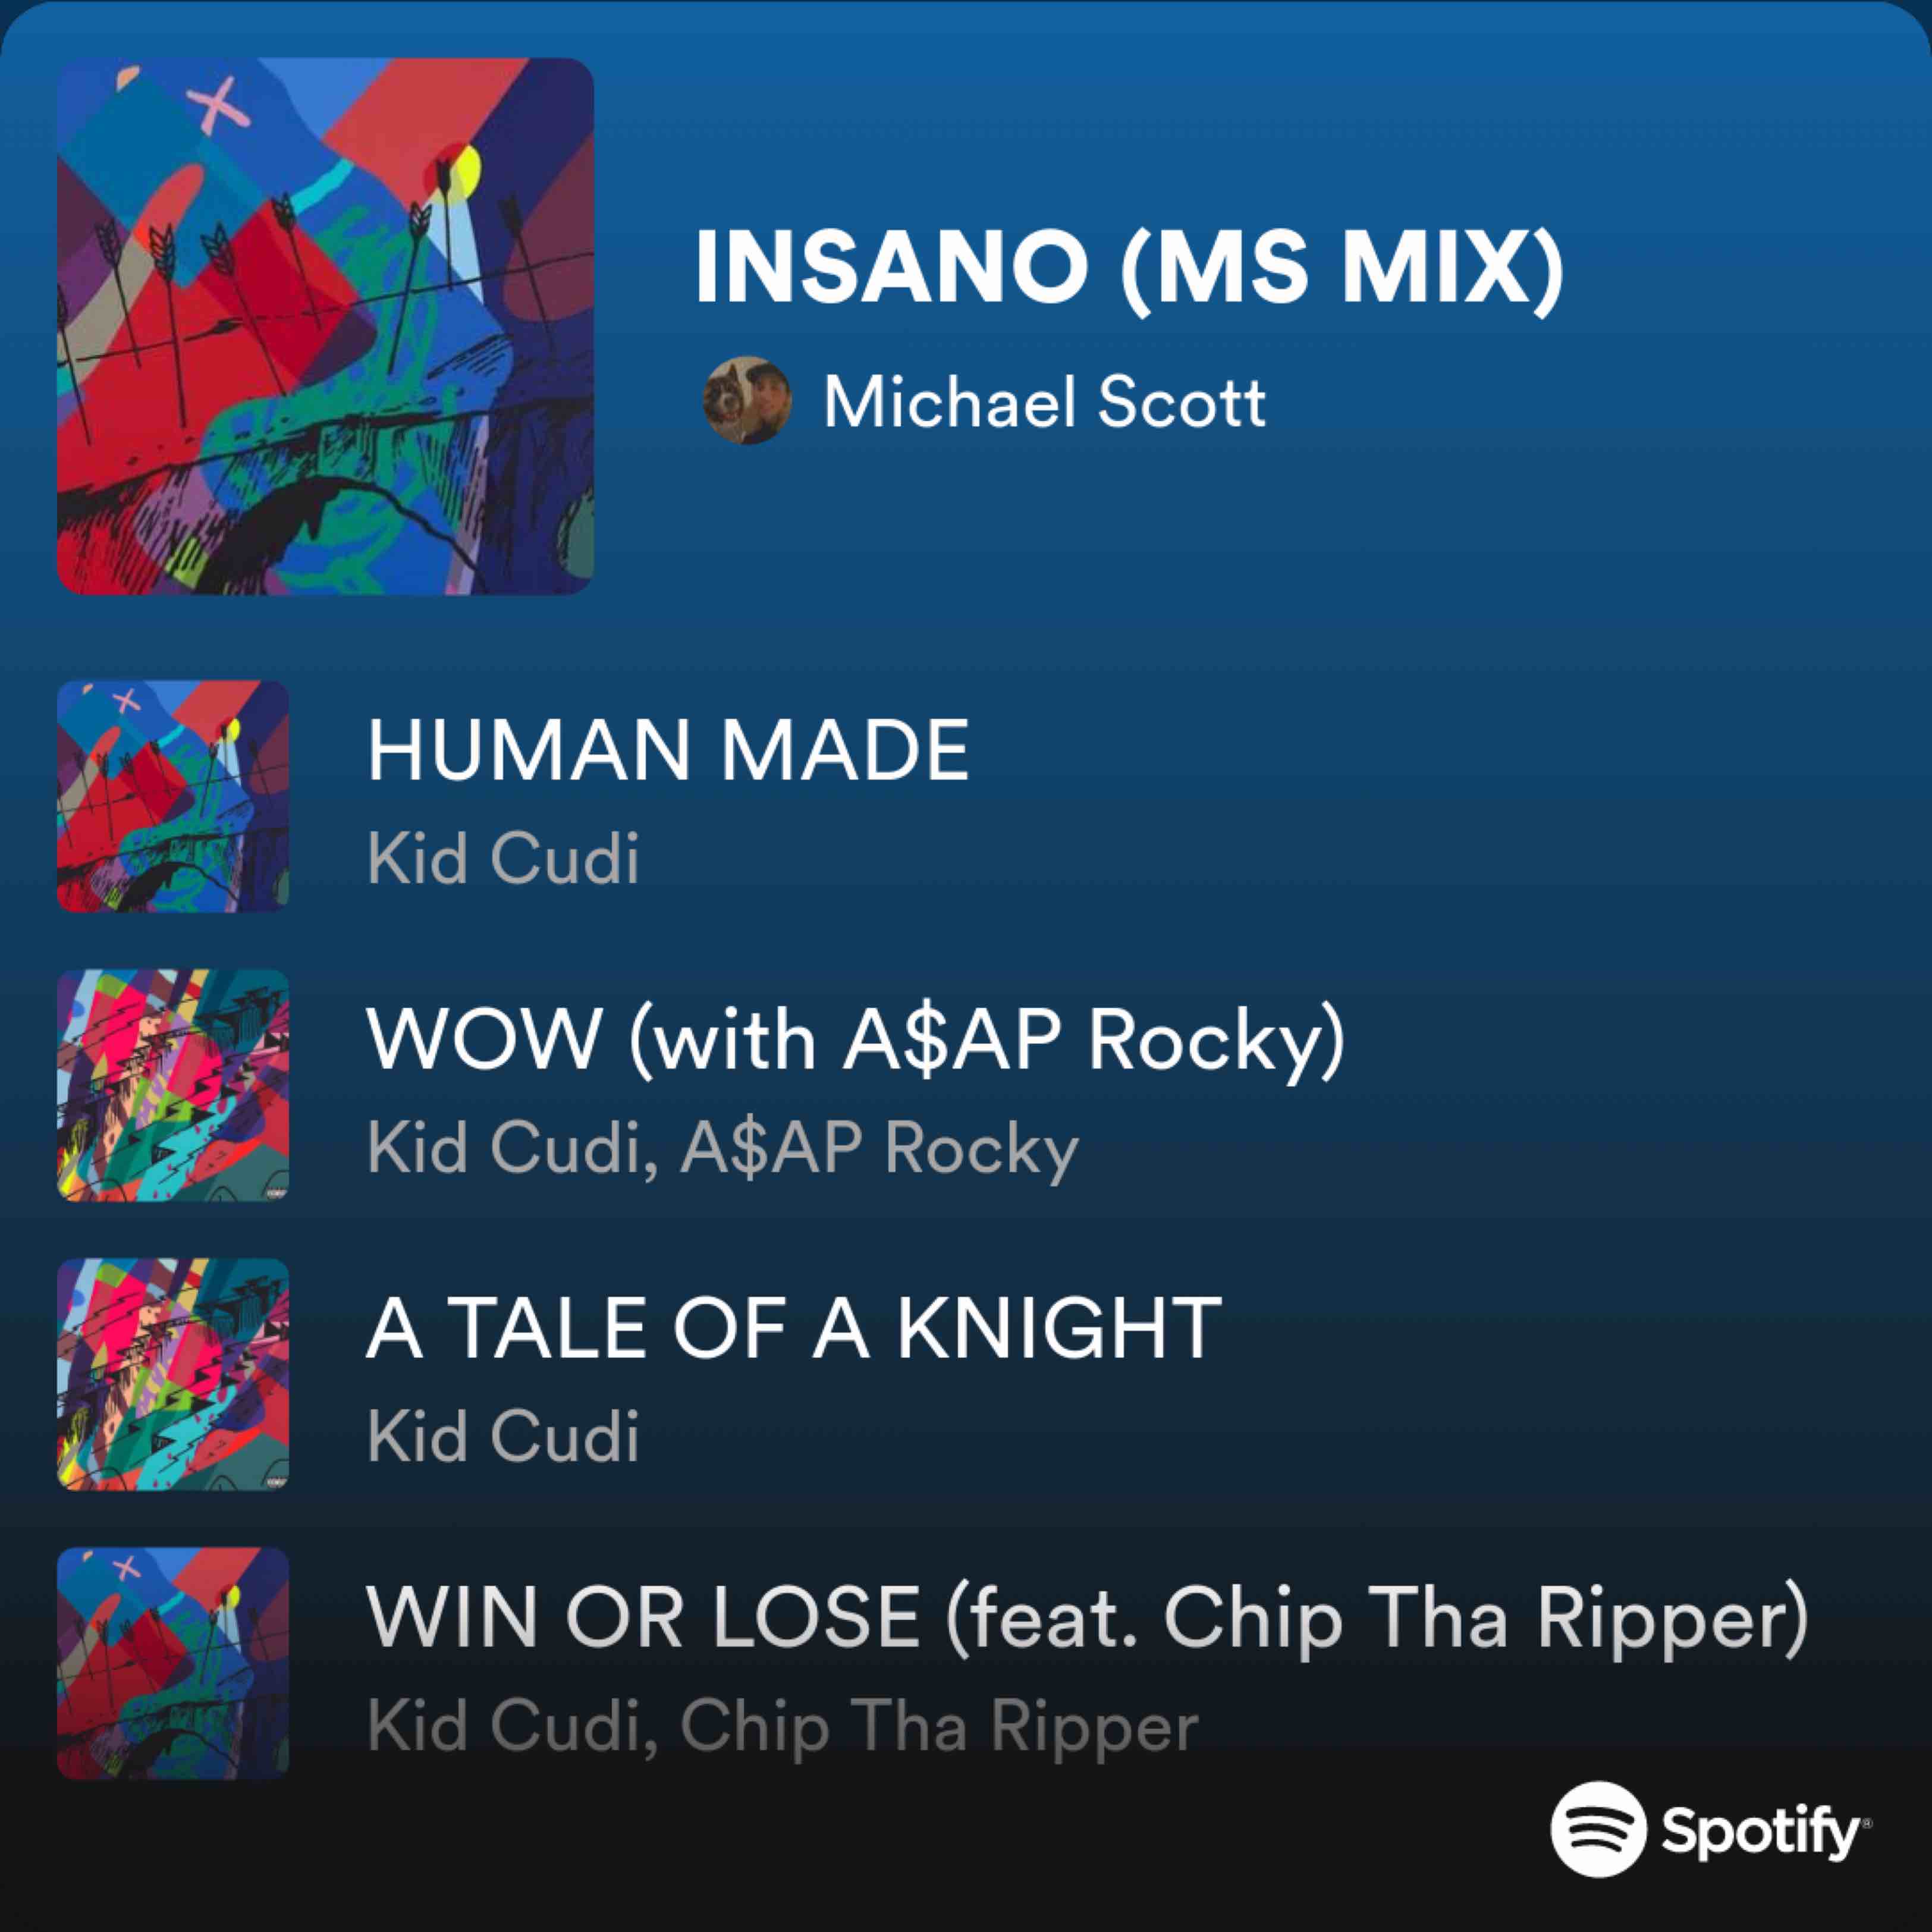This screenshot has width=1932, height=1932.
Task: Play WOW (with A$AP Rocky) track title
Action: click(x=857, y=1042)
